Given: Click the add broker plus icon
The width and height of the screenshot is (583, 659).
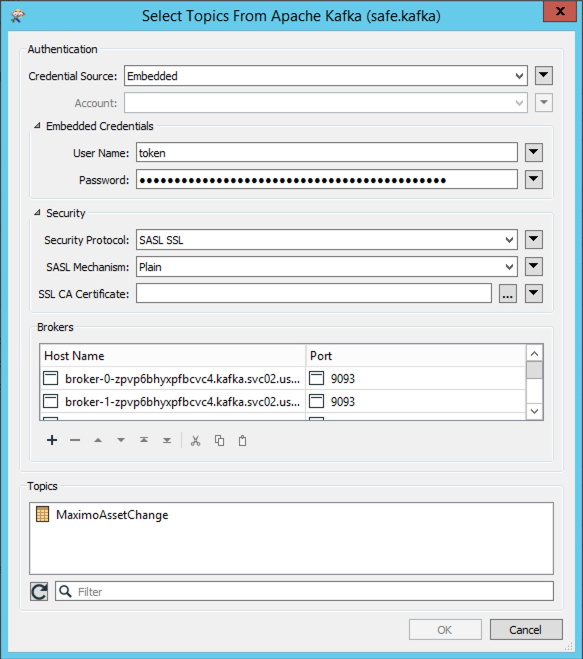Looking at the screenshot, I should [x=52, y=440].
